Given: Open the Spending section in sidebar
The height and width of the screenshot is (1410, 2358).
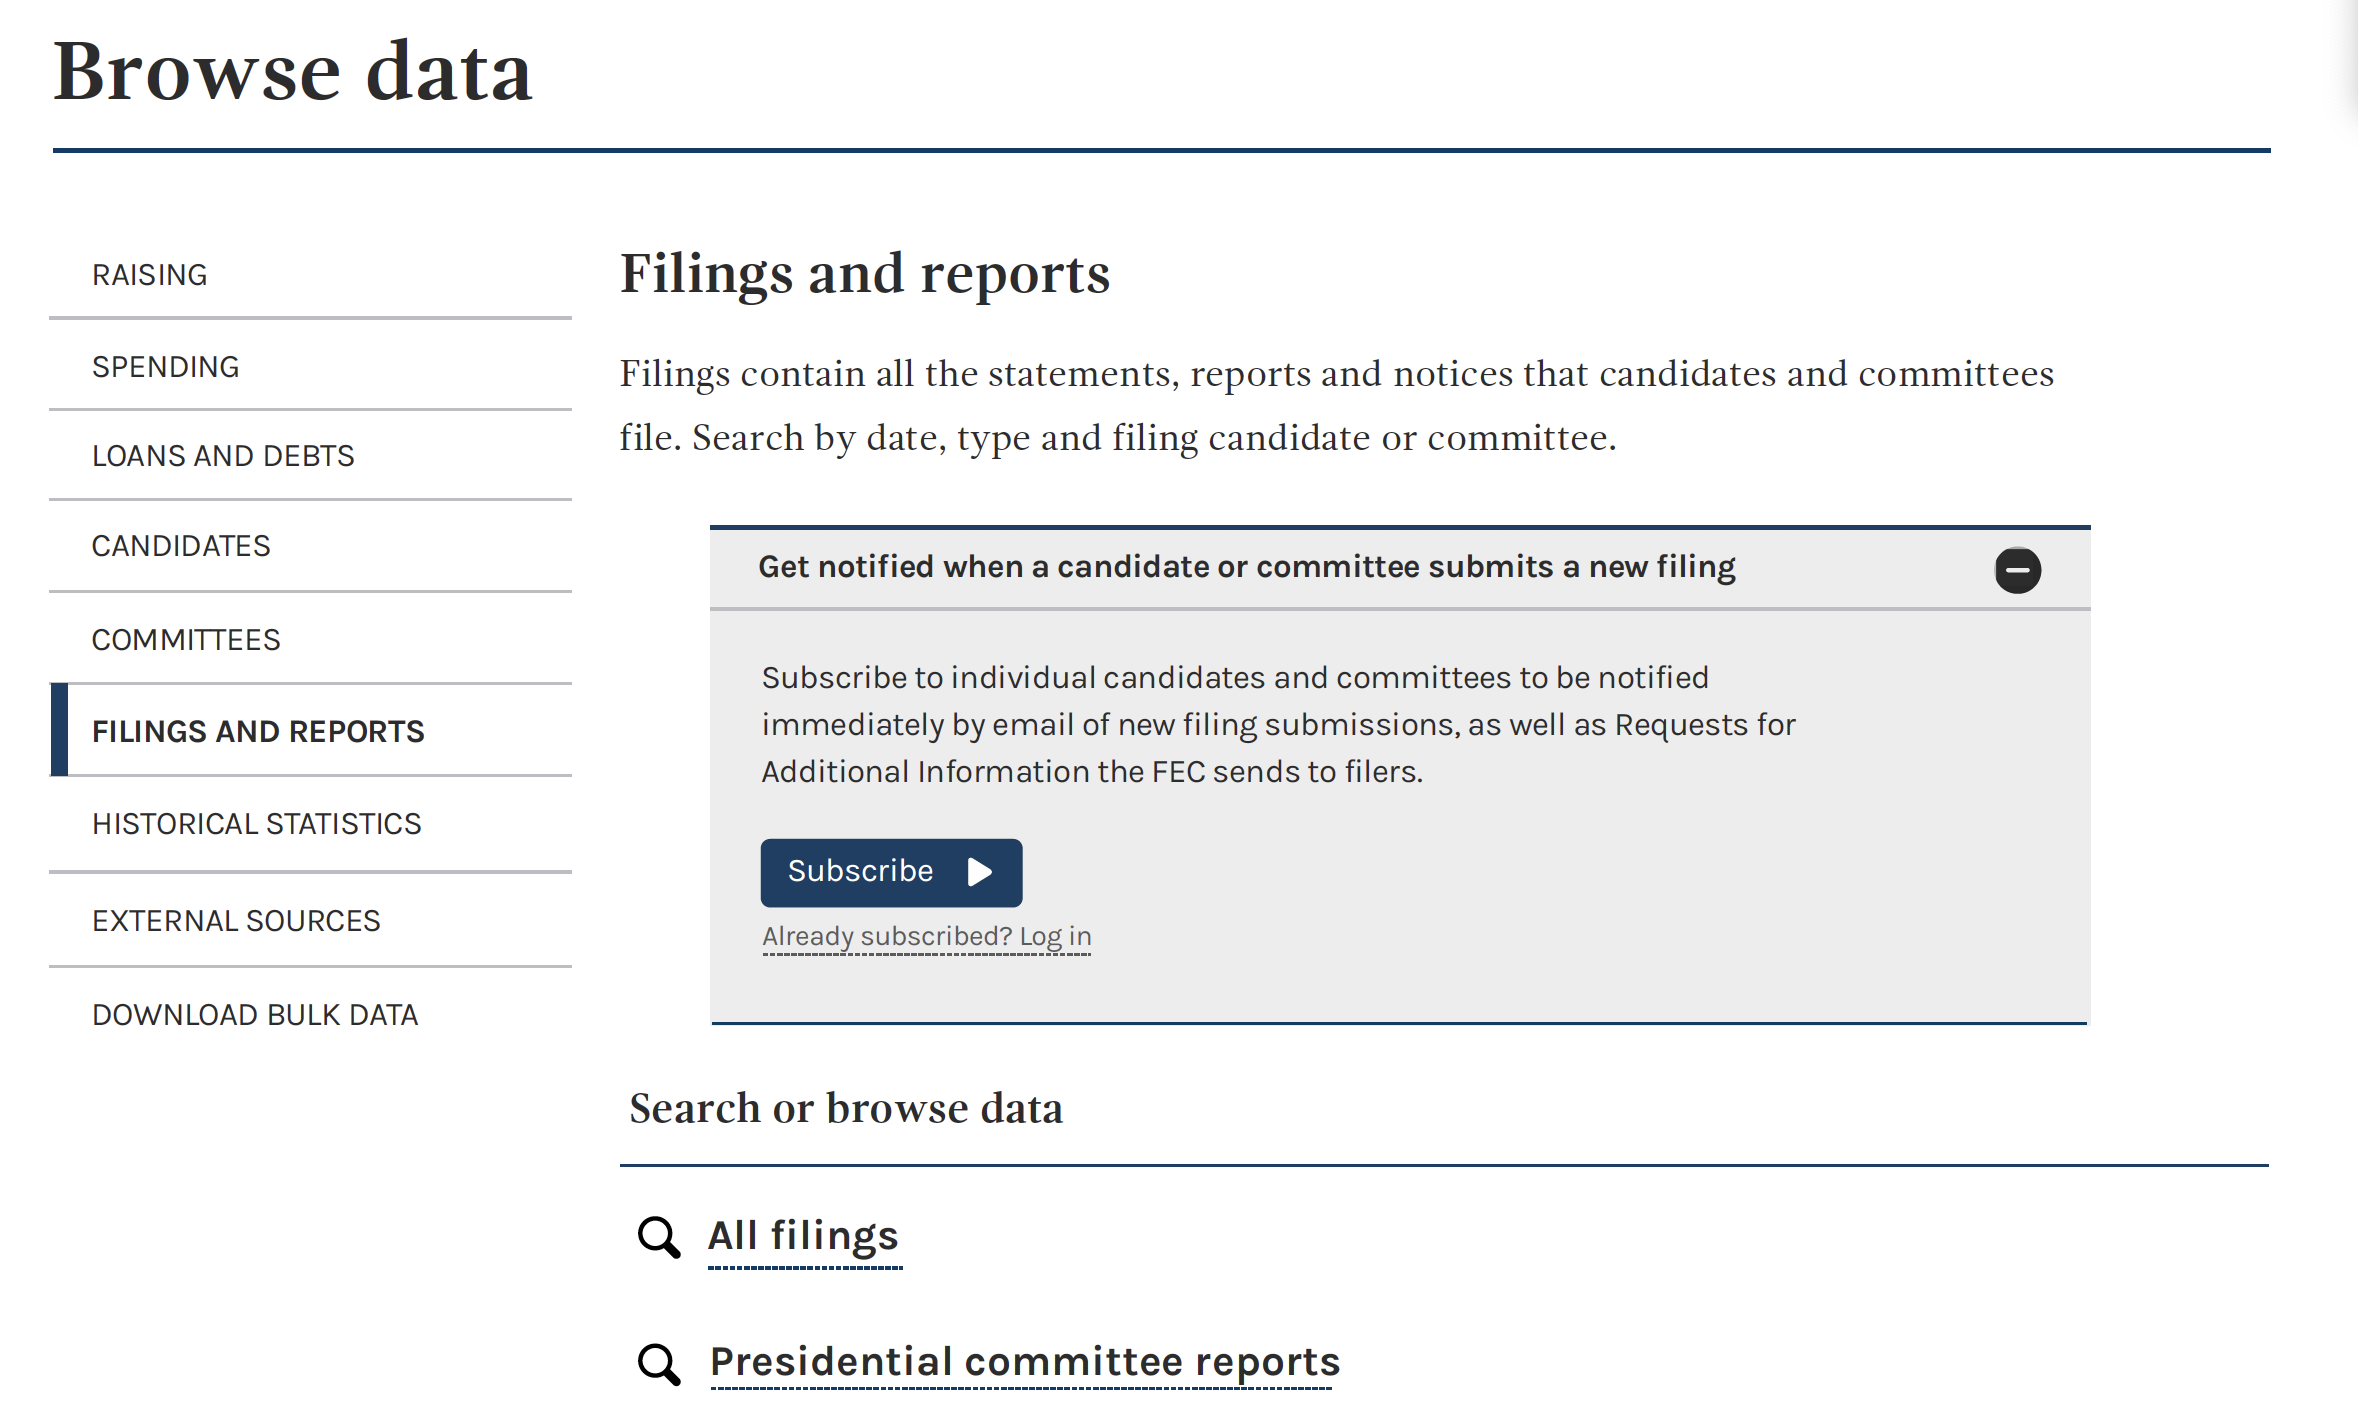Looking at the screenshot, I should tap(310, 366).
